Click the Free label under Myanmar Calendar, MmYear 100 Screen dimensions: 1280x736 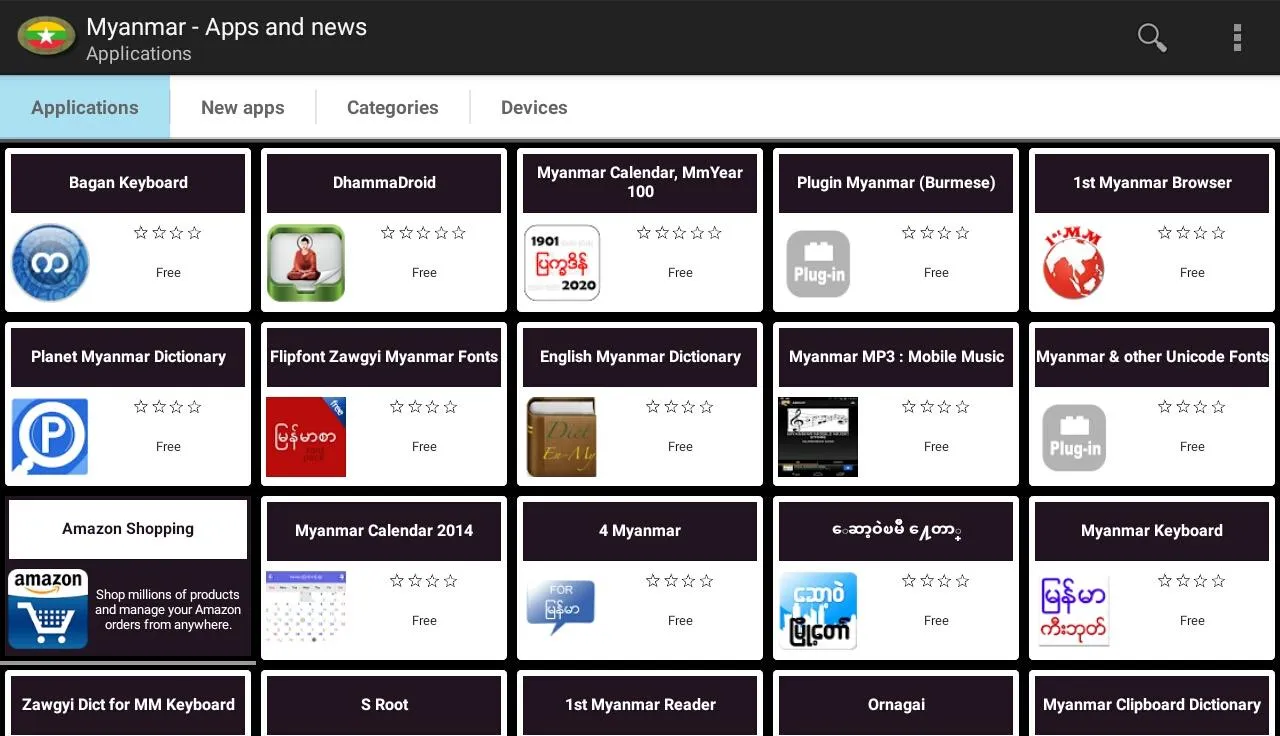pyautogui.click(x=680, y=273)
